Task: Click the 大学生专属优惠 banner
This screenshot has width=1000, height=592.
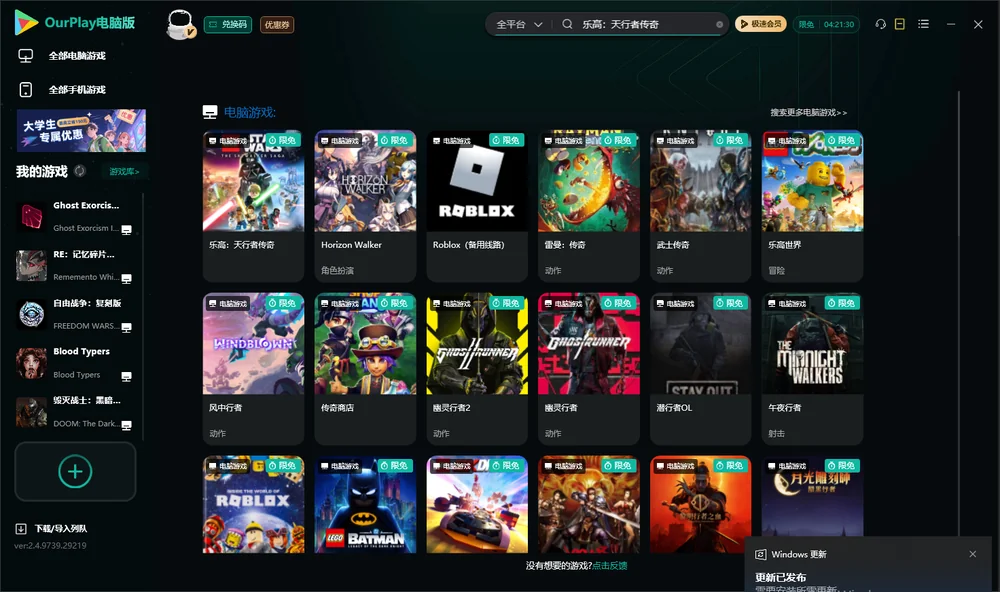Action: point(82,131)
